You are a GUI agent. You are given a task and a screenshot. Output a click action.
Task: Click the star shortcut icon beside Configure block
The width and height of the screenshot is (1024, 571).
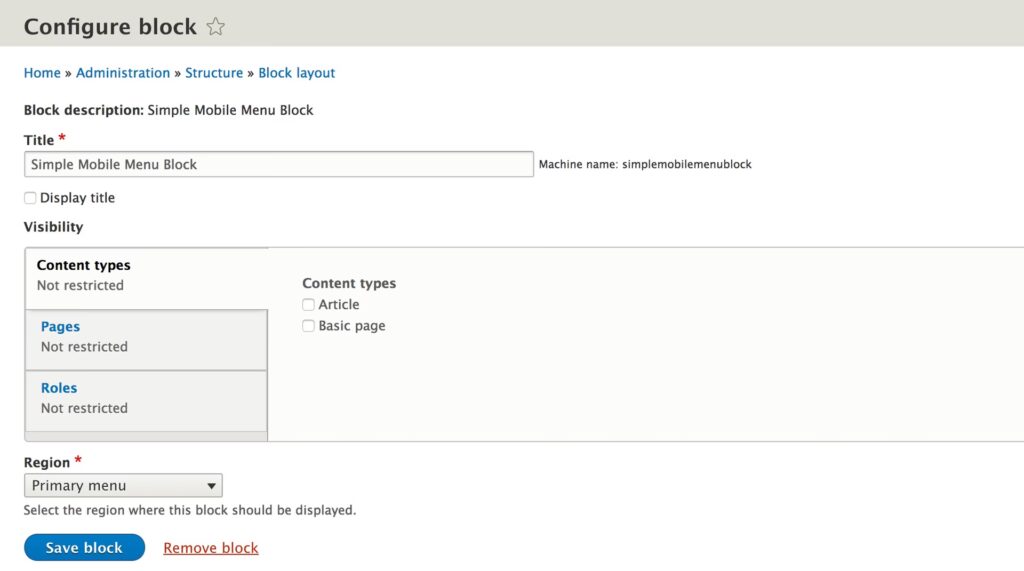[215, 27]
